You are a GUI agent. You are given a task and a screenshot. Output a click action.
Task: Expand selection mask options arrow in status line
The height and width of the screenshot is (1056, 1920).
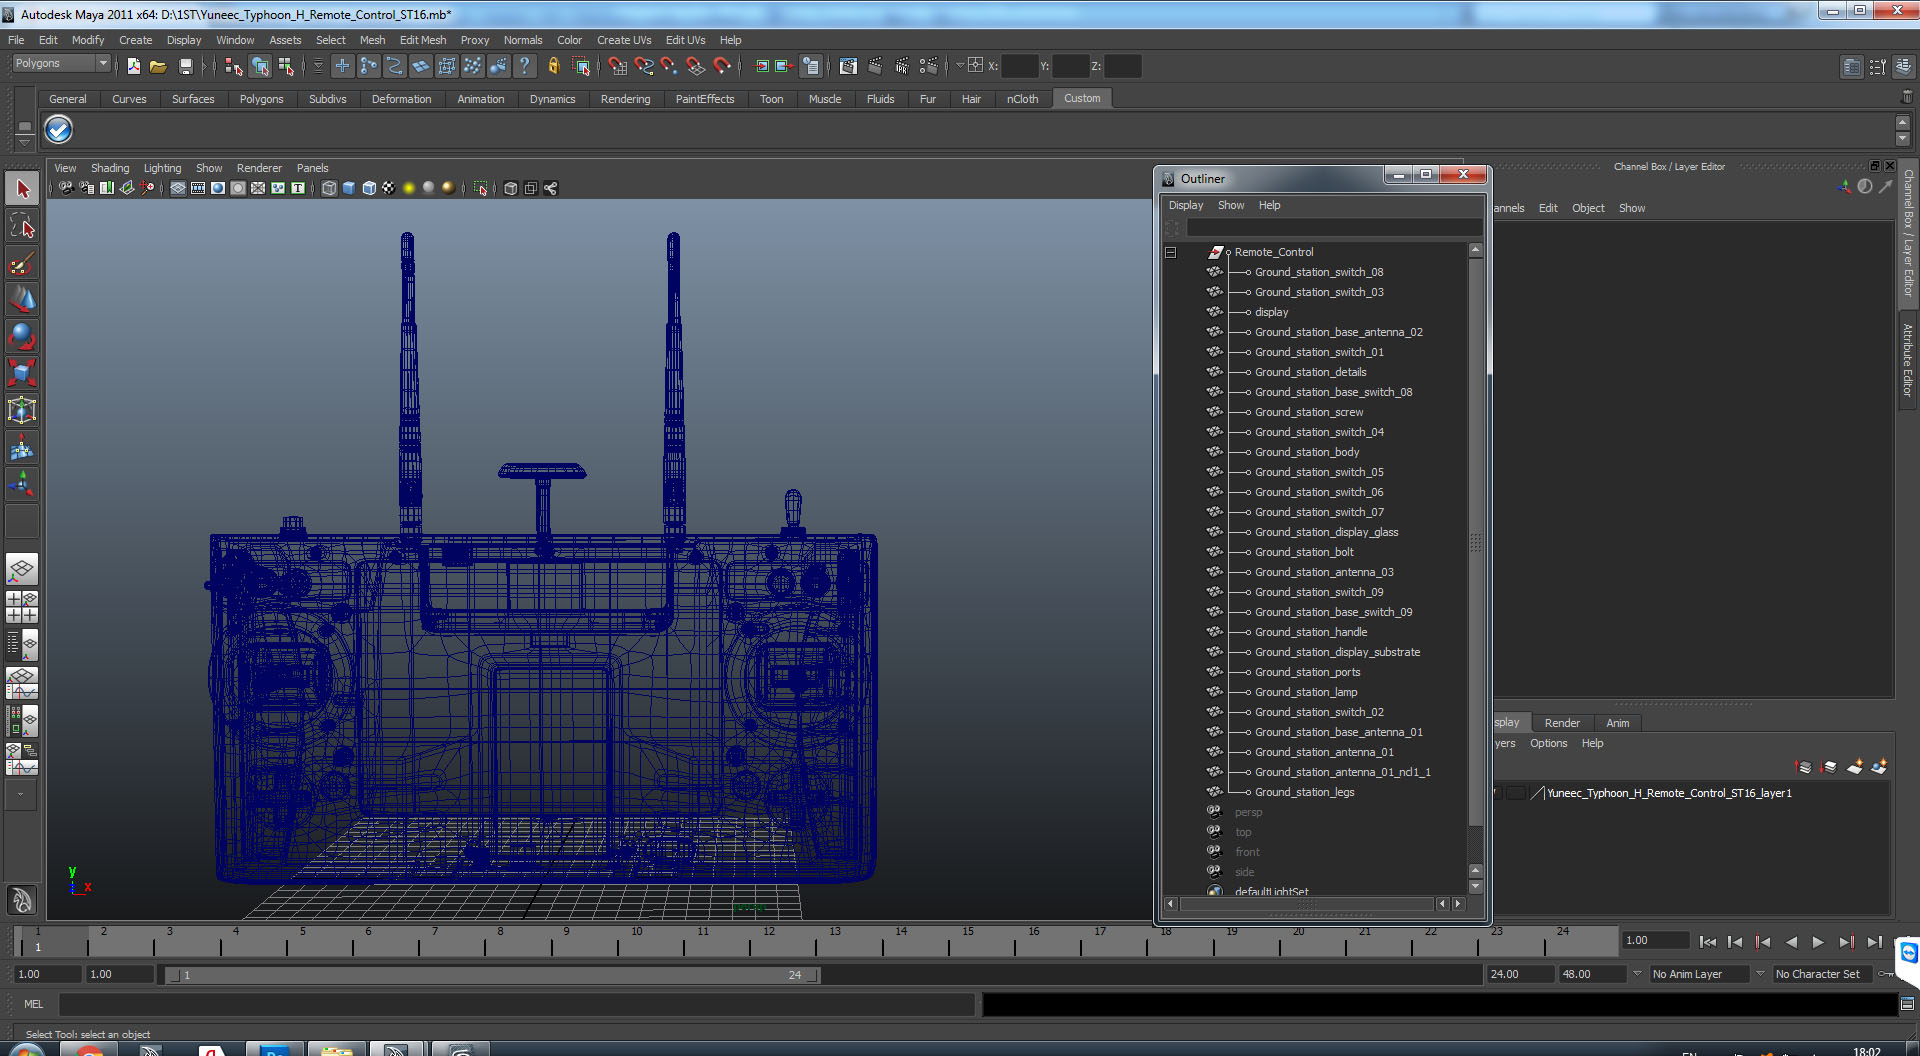(x=318, y=66)
